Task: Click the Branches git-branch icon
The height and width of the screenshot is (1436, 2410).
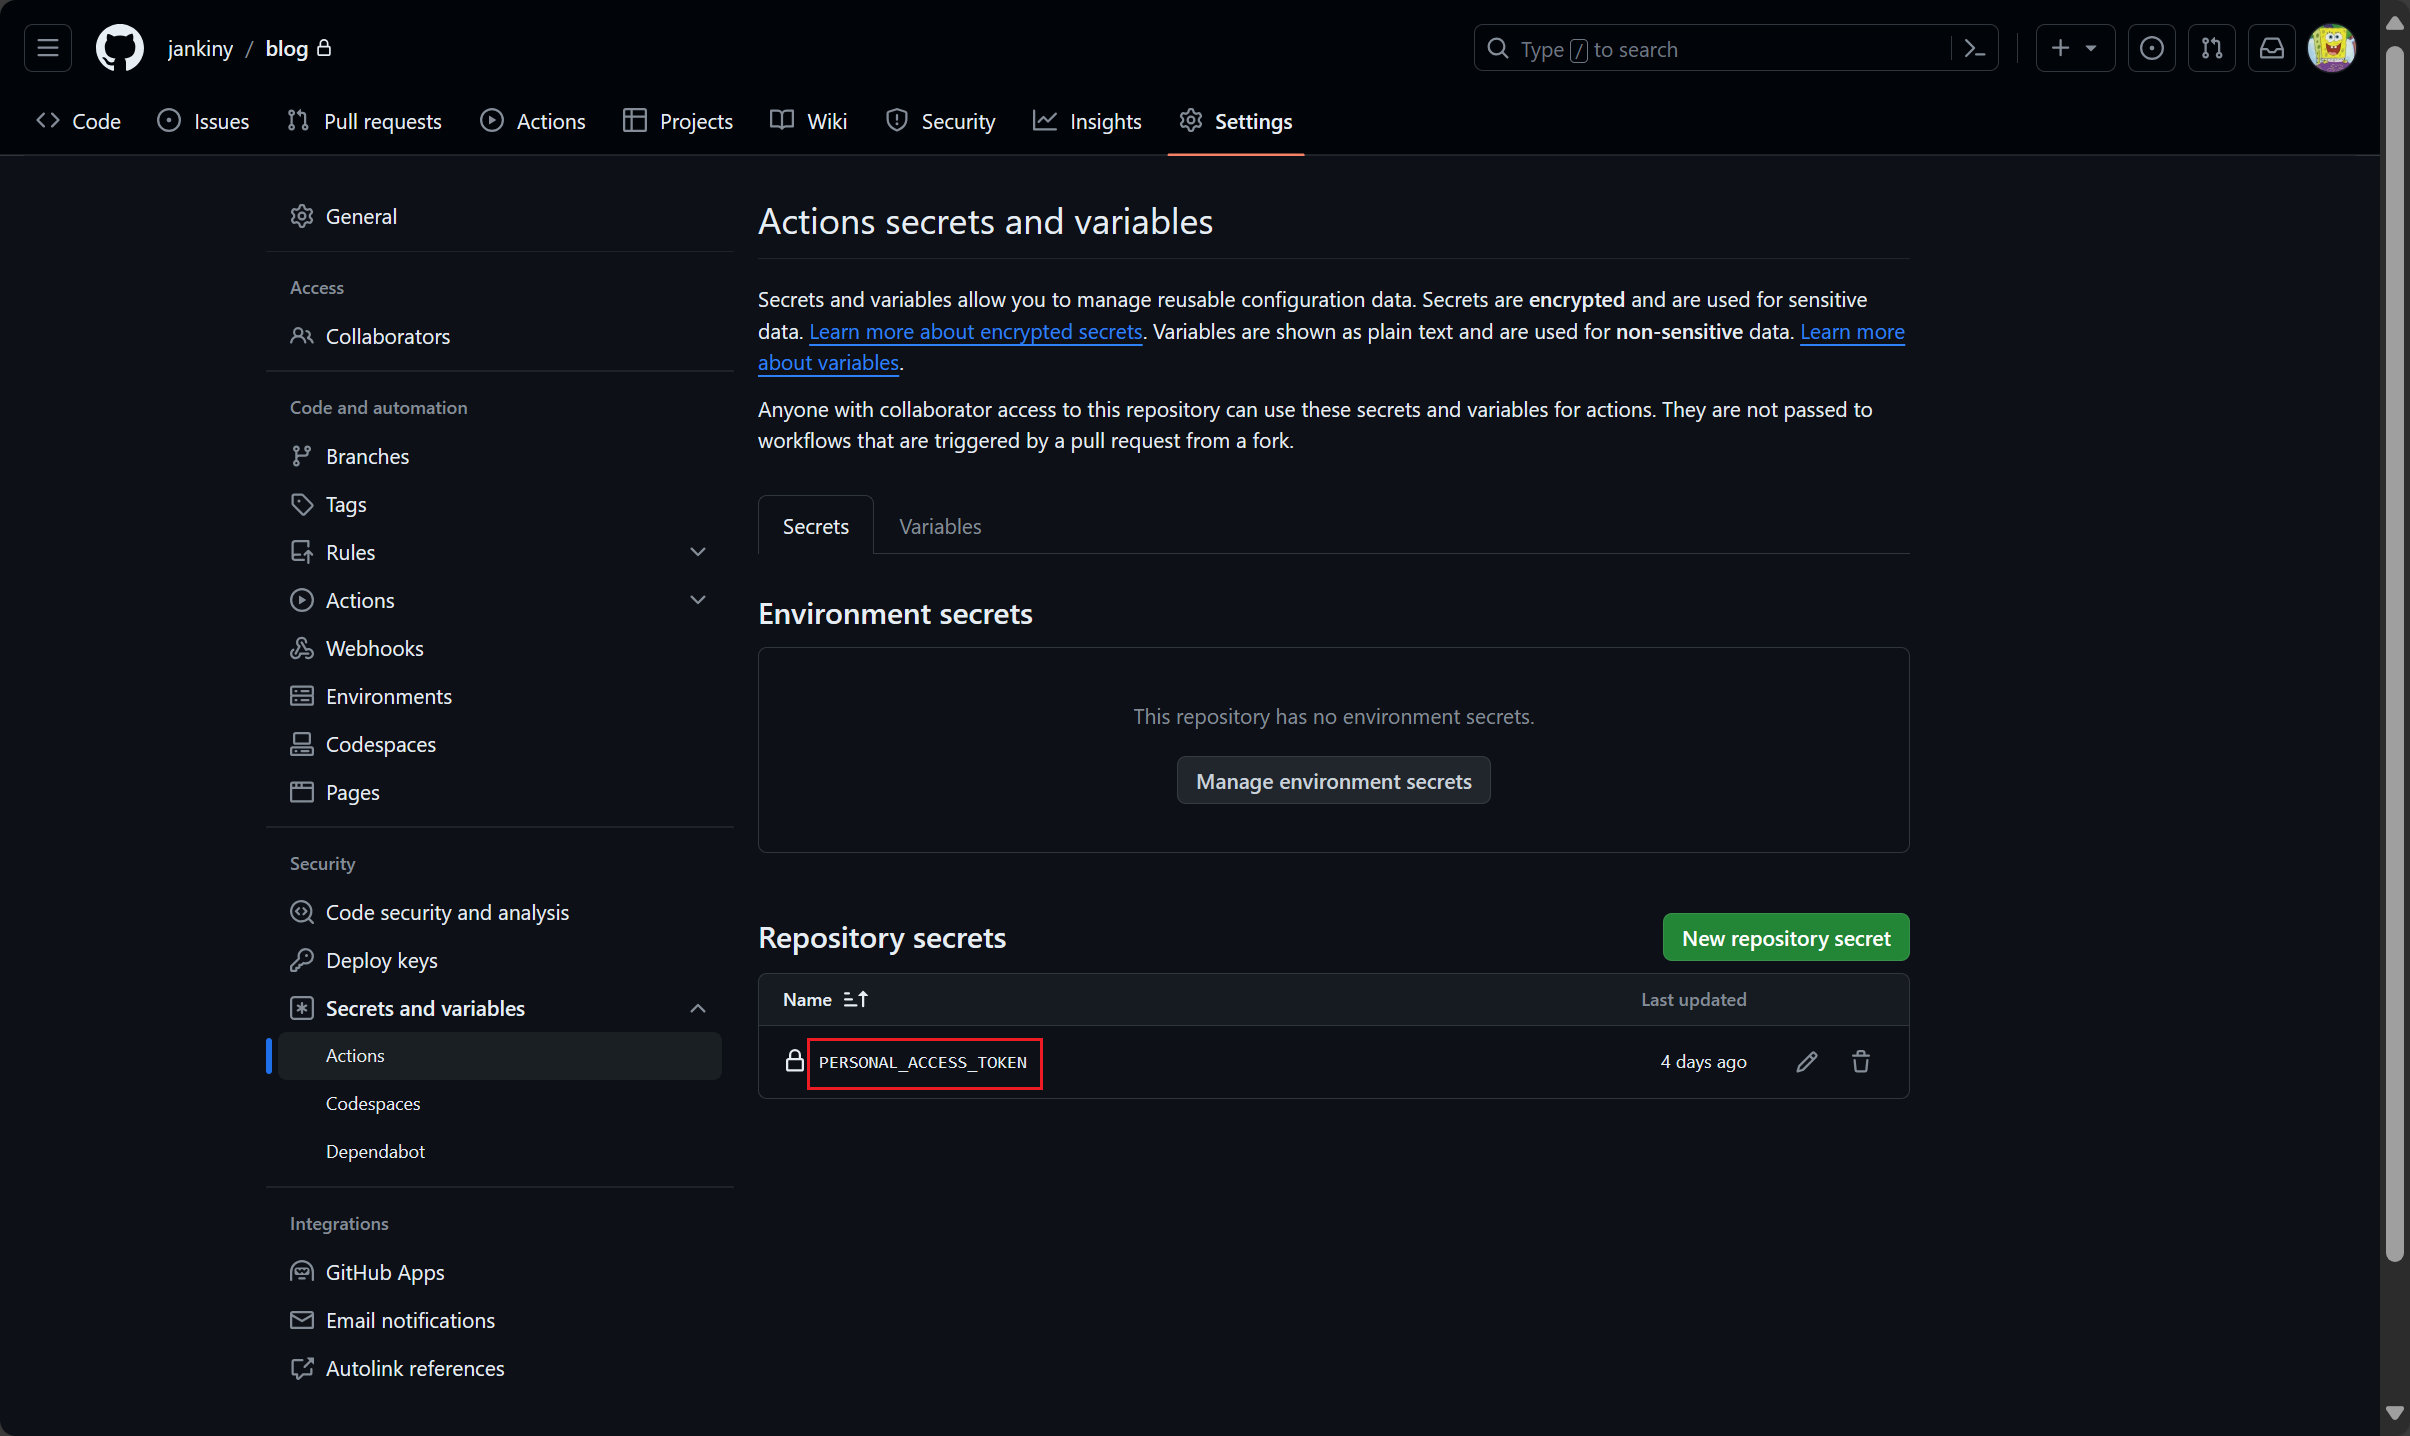Action: click(302, 456)
